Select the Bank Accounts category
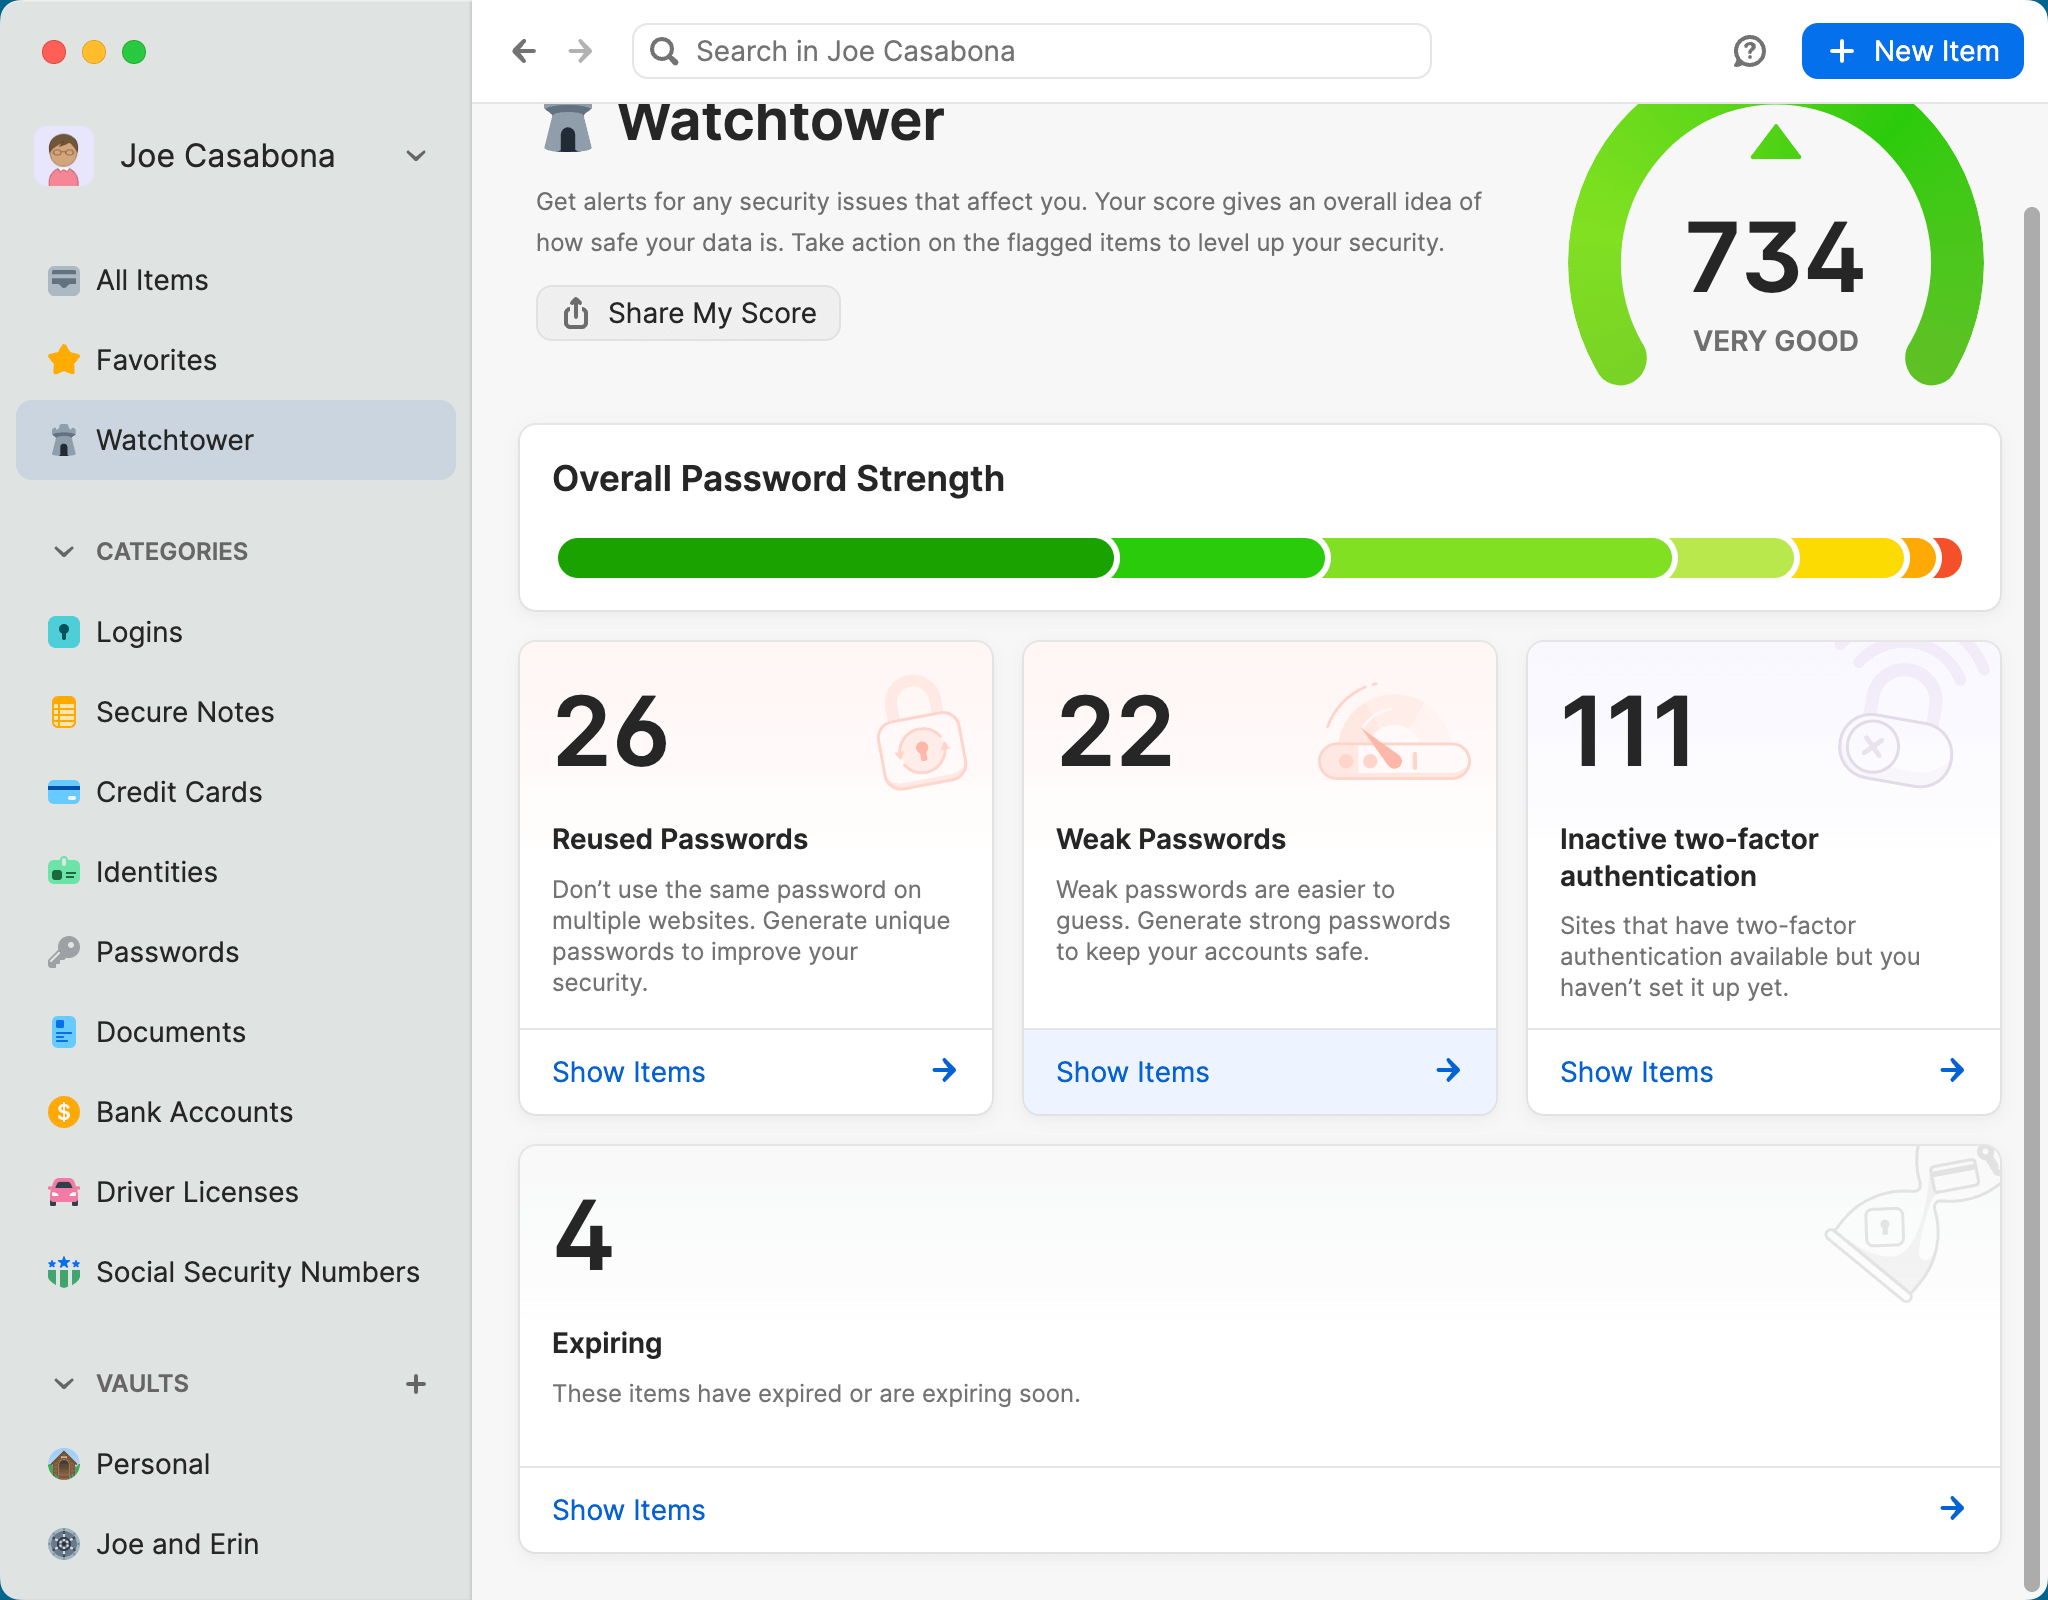 [x=194, y=1112]
